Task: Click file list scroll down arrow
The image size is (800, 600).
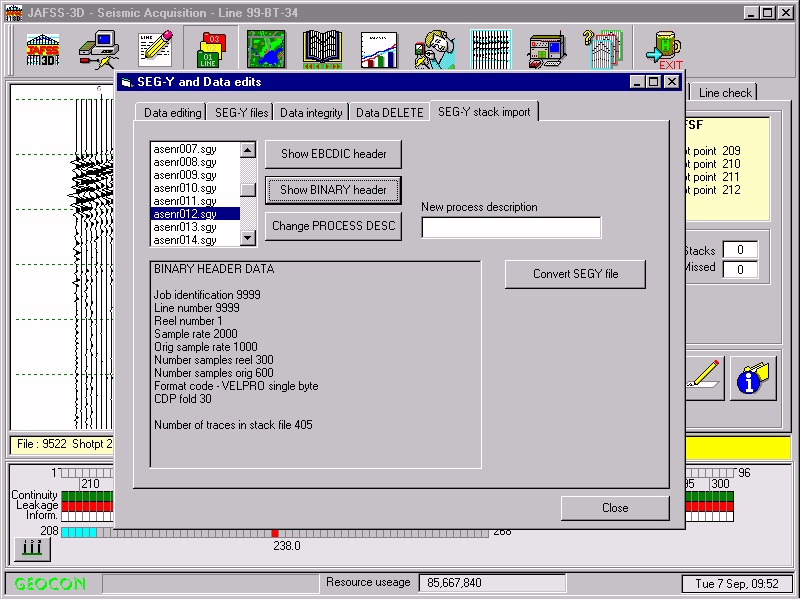Action: coord(248,238)
